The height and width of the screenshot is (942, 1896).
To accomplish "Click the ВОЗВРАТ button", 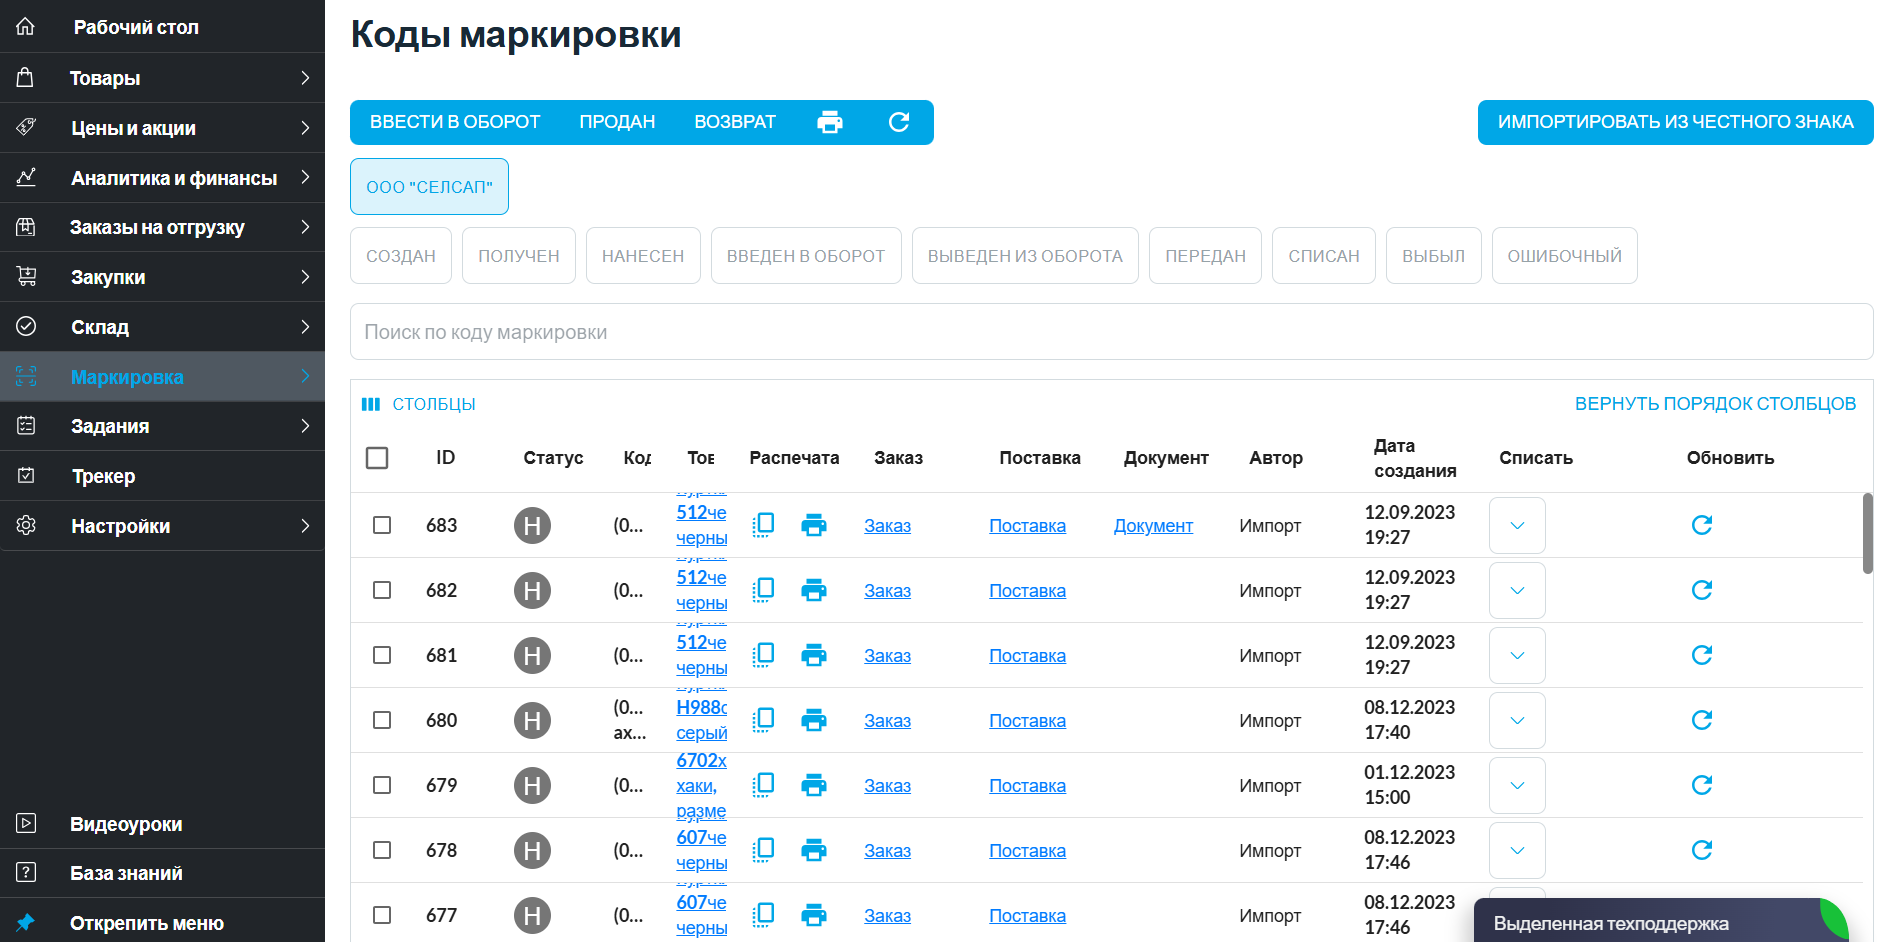I will point(735,122).
